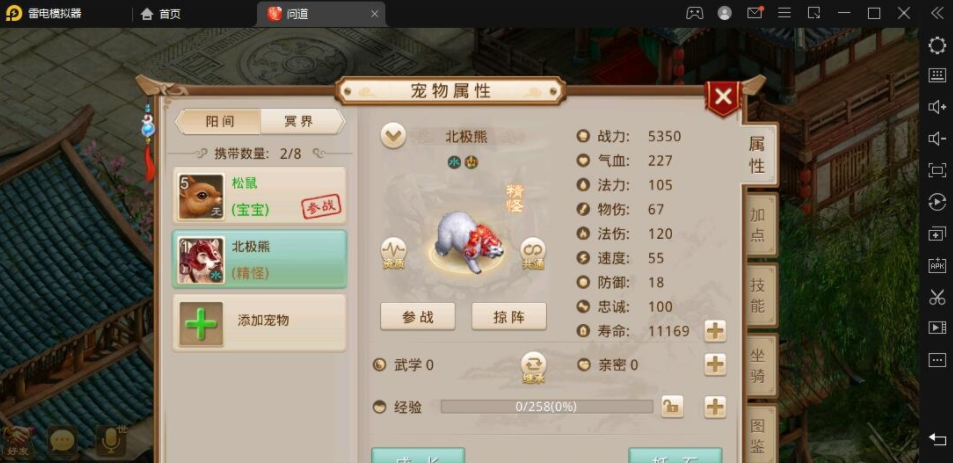Viewport: 953px width, 463px height.
Task: Collapse the emulator sidebar with double chevron
Action: click(937, 13)
